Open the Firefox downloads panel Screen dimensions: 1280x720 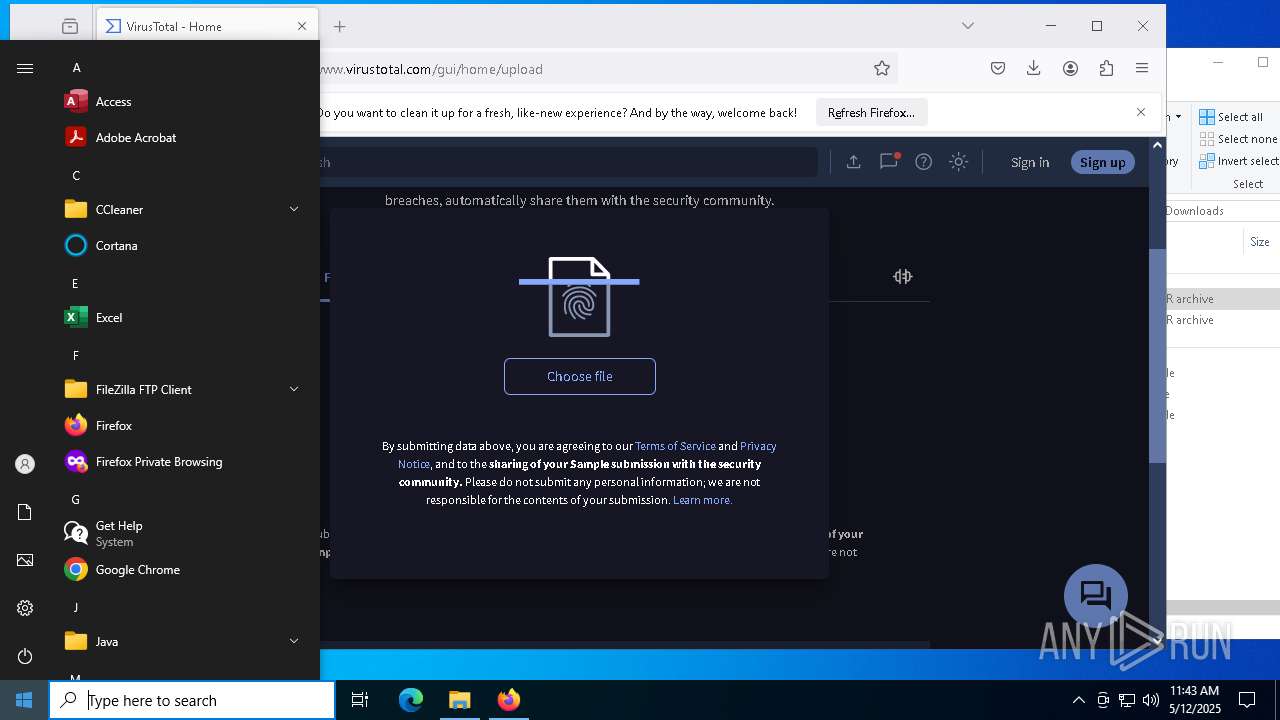click(x=1034, y=68)
